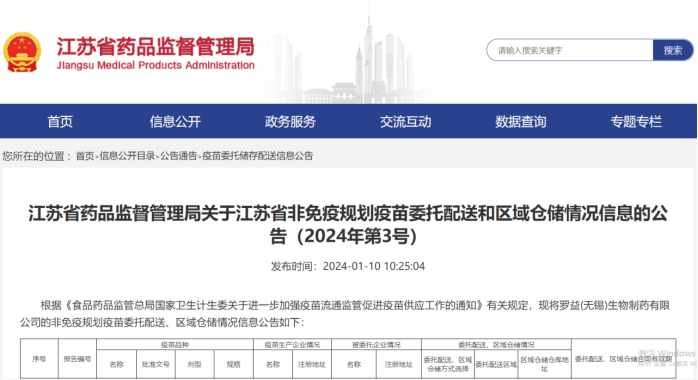
Task: Click the 批准文号 table header cell
Action: click(155, 364)
